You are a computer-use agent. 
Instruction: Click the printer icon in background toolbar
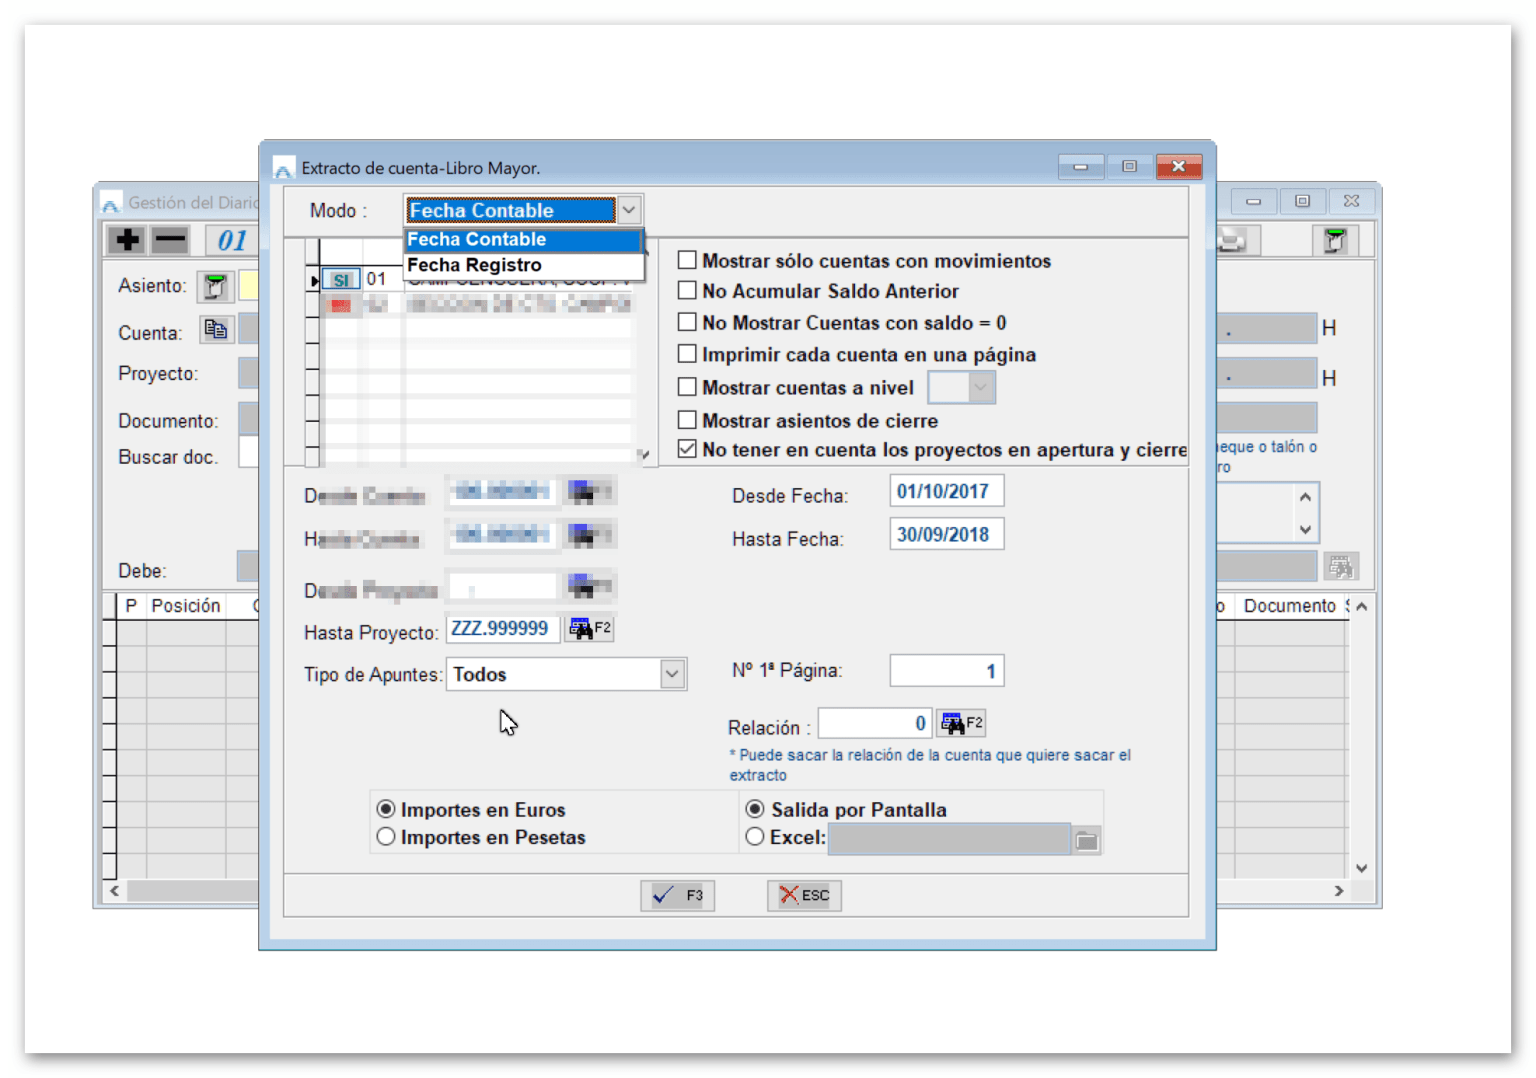pos(1232,240)
